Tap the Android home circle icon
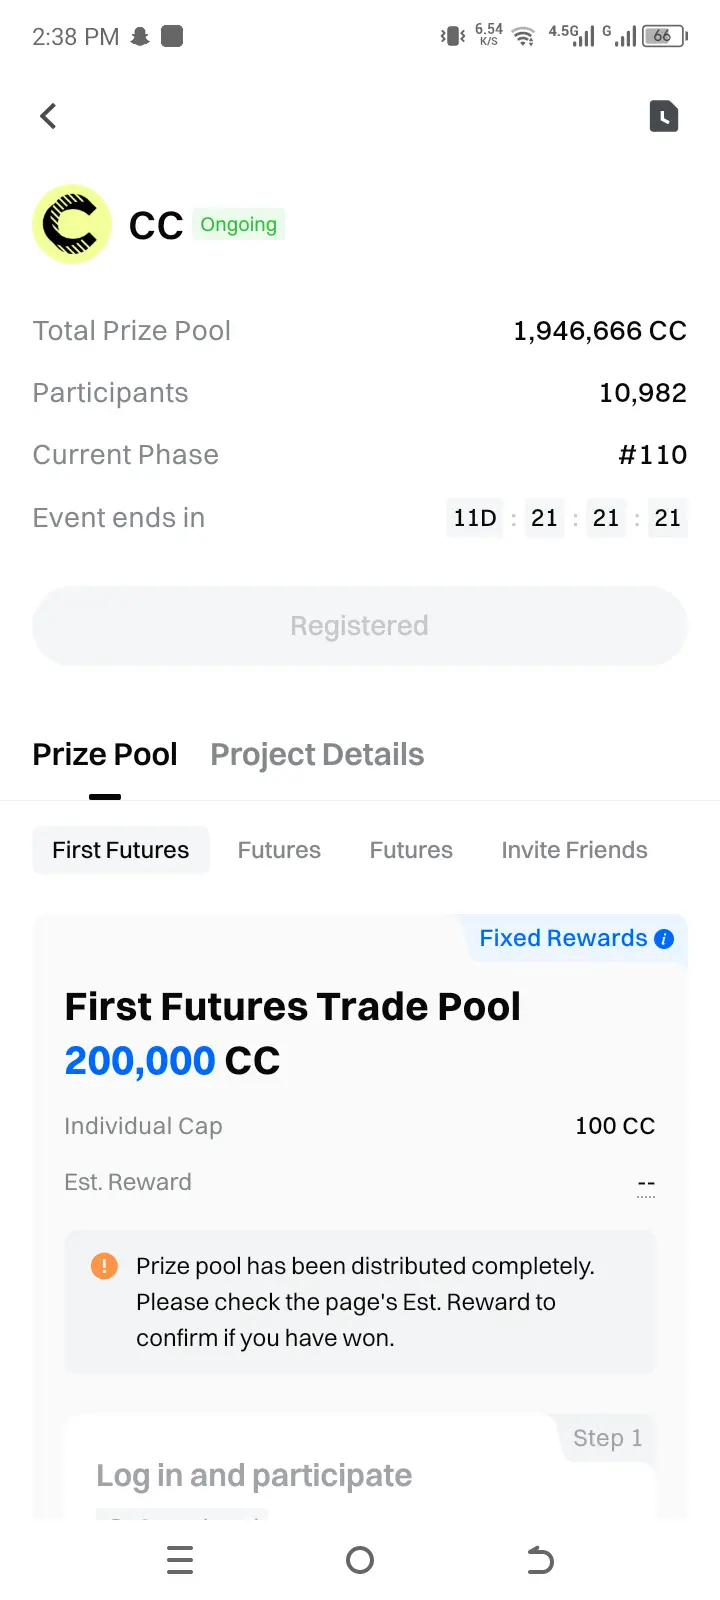 (360, 1560)
